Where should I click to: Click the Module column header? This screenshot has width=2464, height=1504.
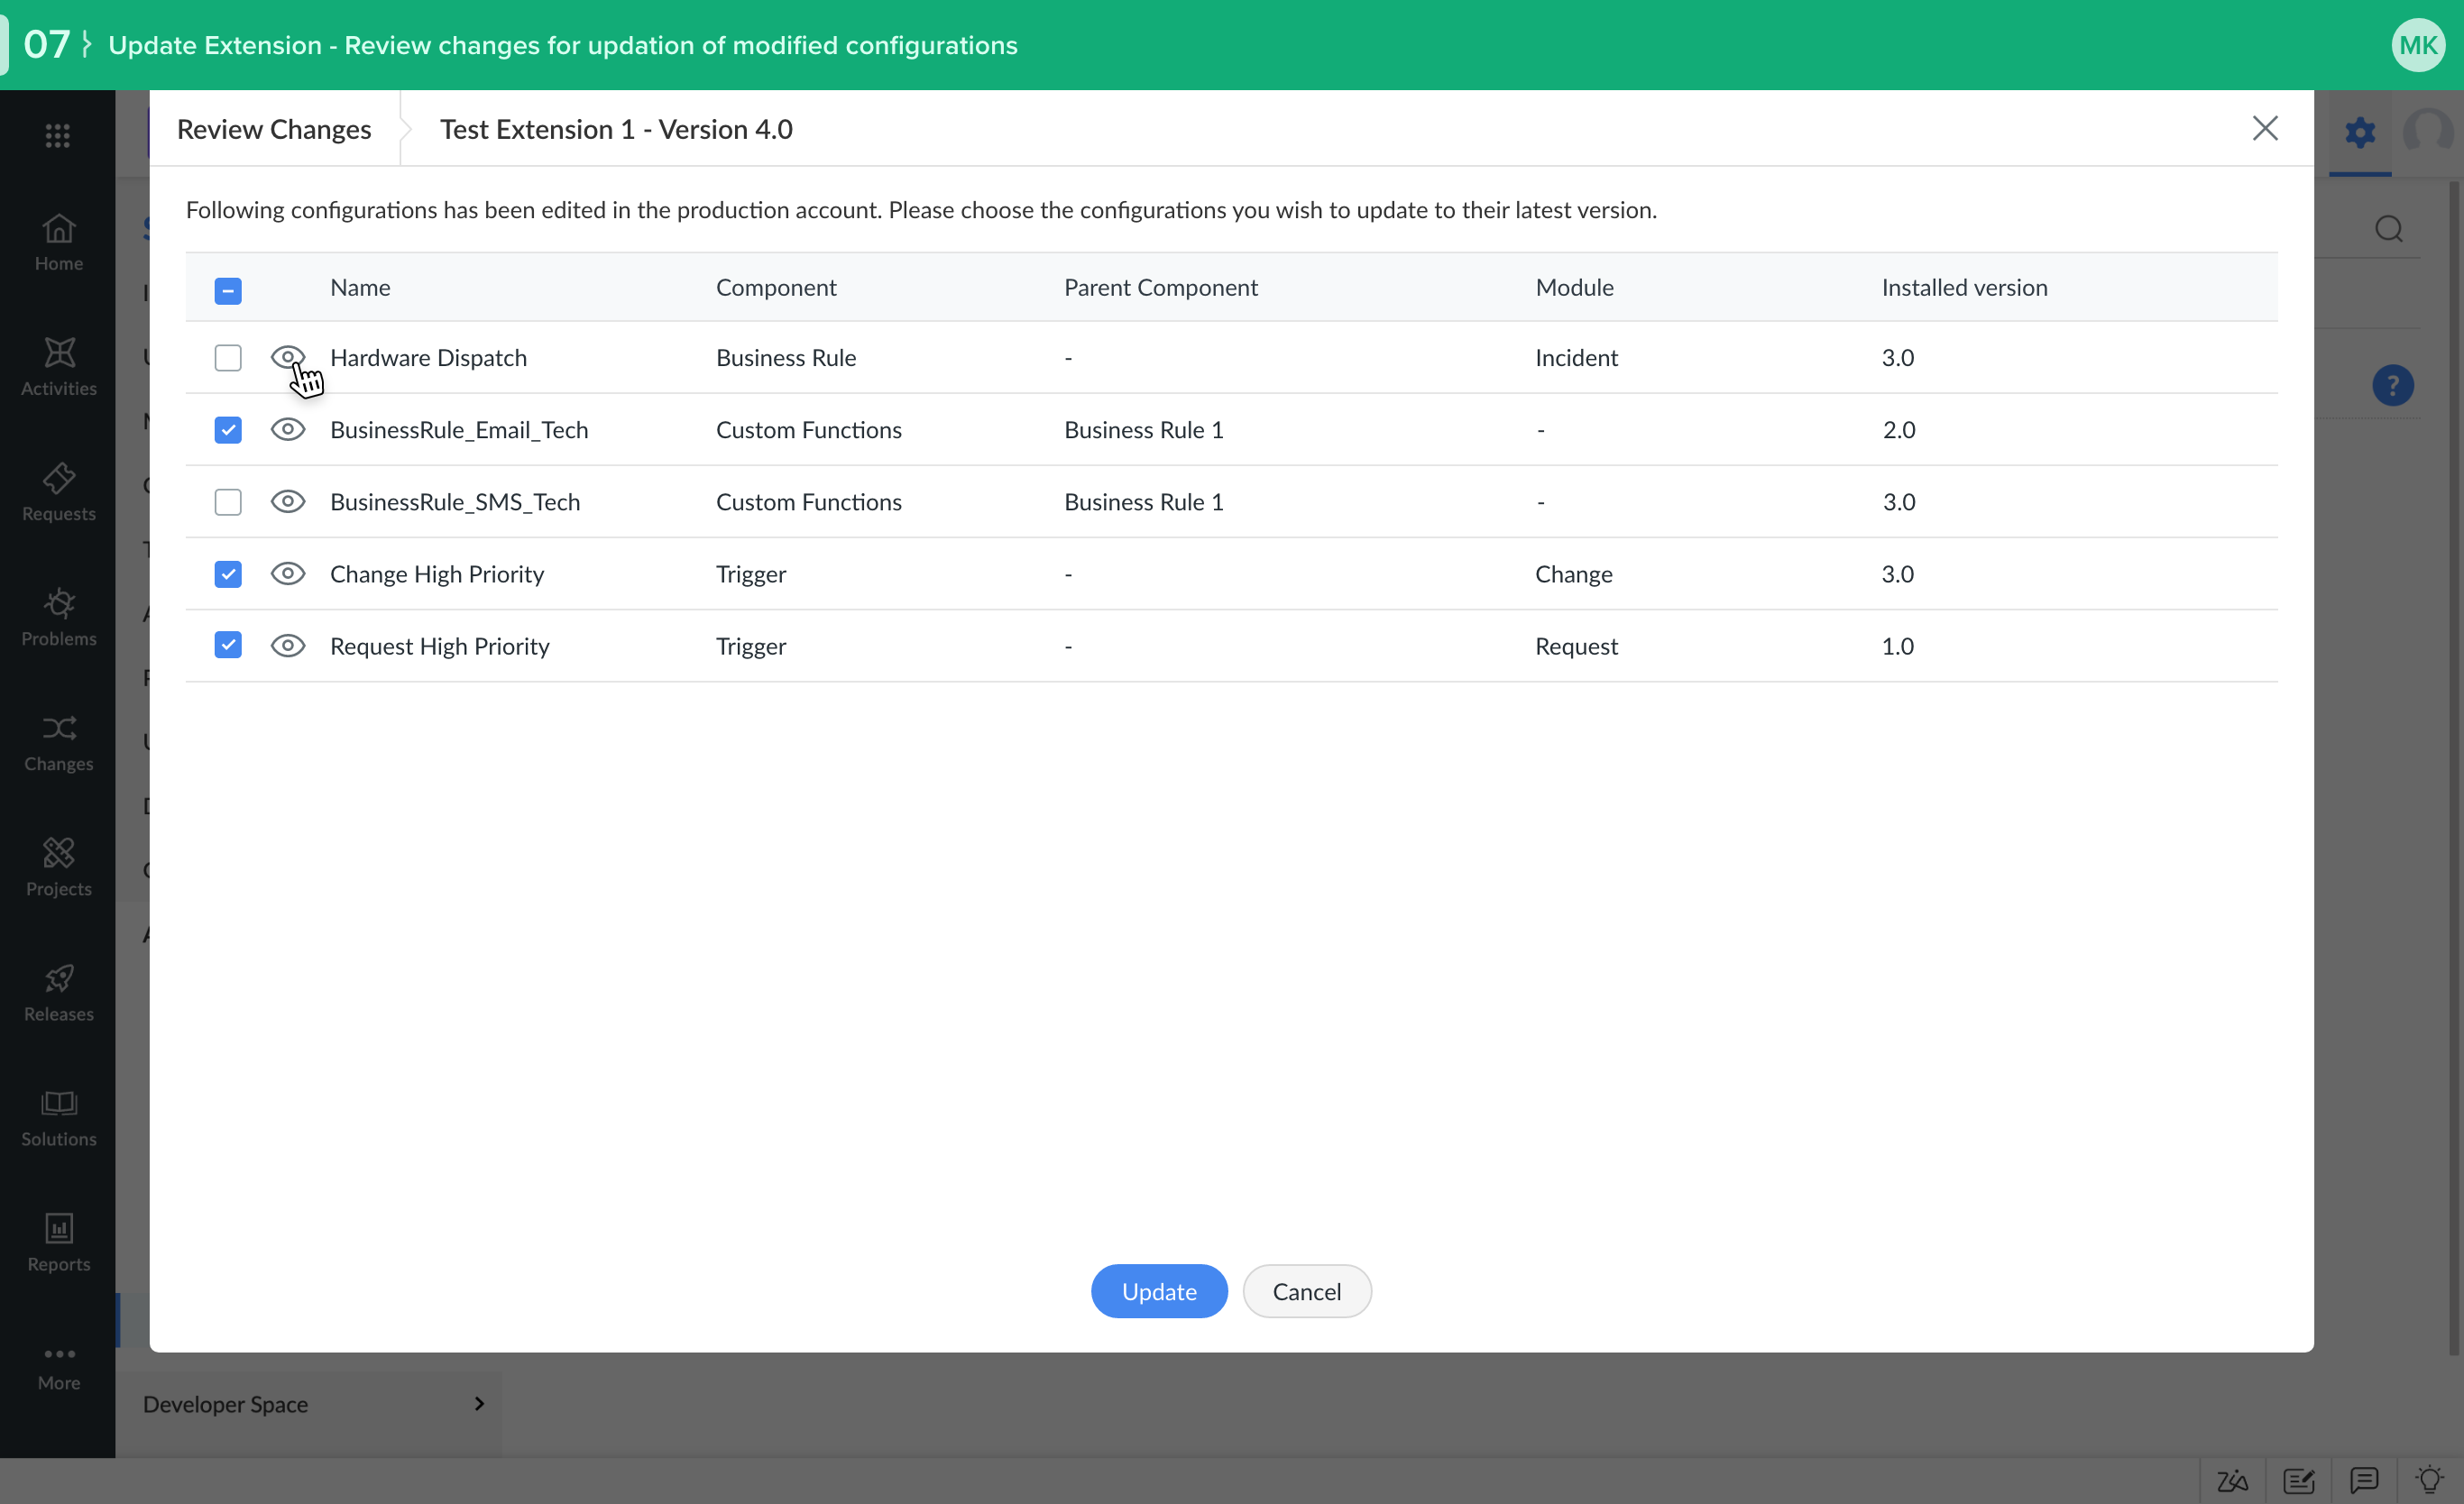[1574, 287]
